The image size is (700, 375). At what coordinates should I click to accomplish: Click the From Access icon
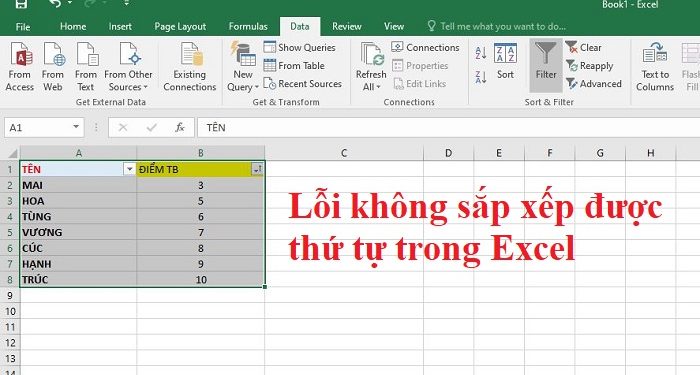[x=20, y=67]
